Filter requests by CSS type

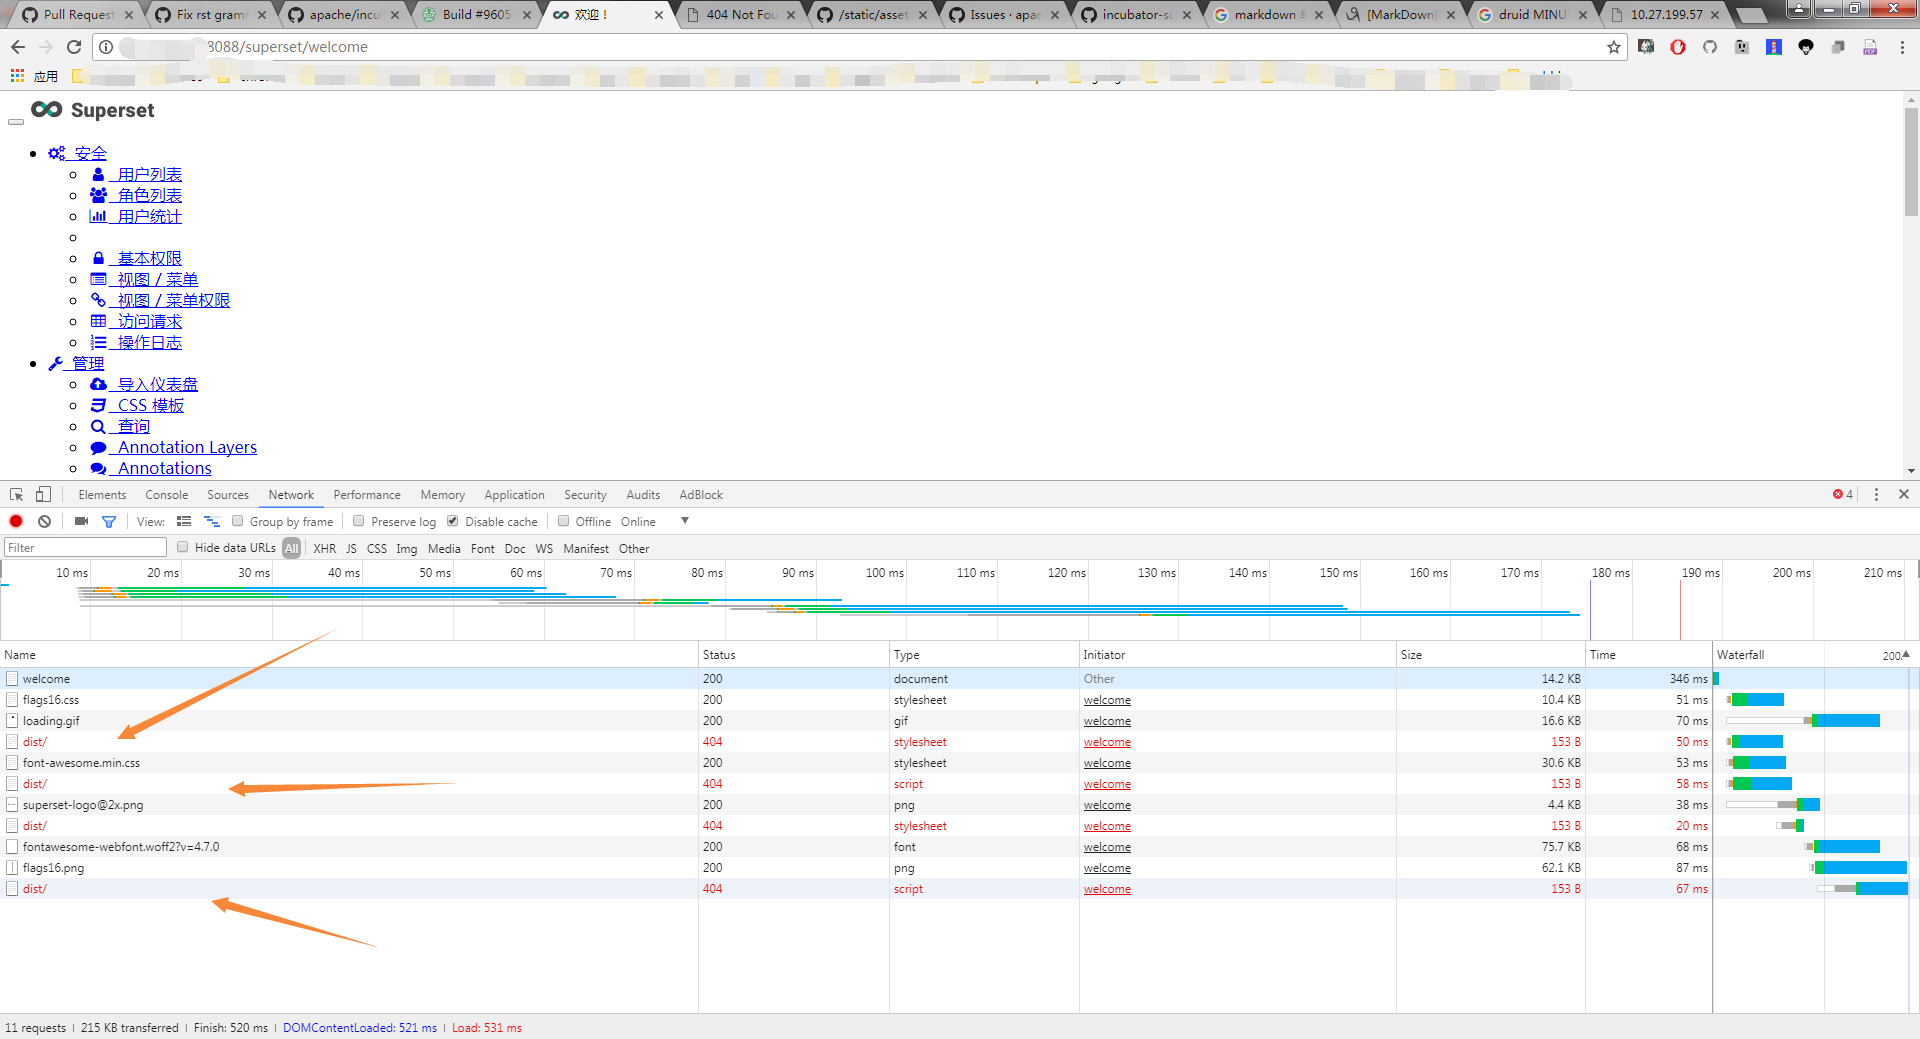(377, 548)
